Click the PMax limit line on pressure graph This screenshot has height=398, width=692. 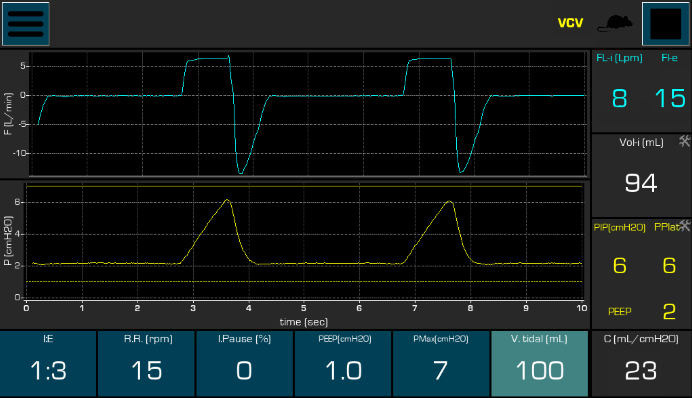click(305, 187)
